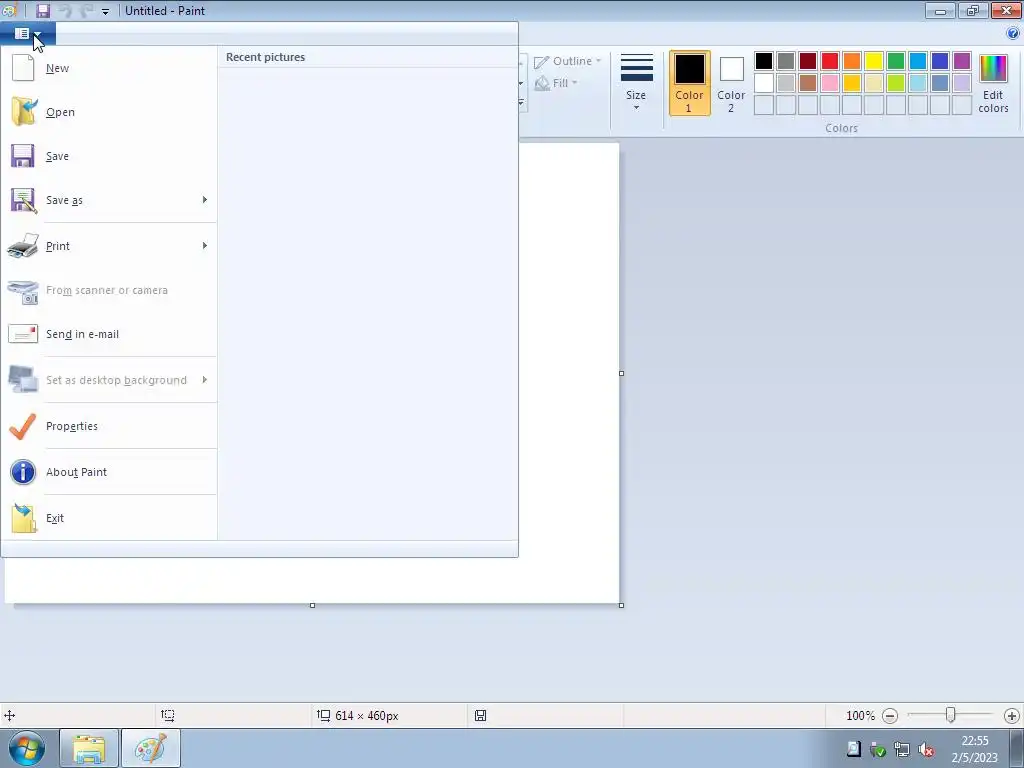Expand the Print submenu arrow
This screenshot has height=768, width=1024.
point(205,246)
